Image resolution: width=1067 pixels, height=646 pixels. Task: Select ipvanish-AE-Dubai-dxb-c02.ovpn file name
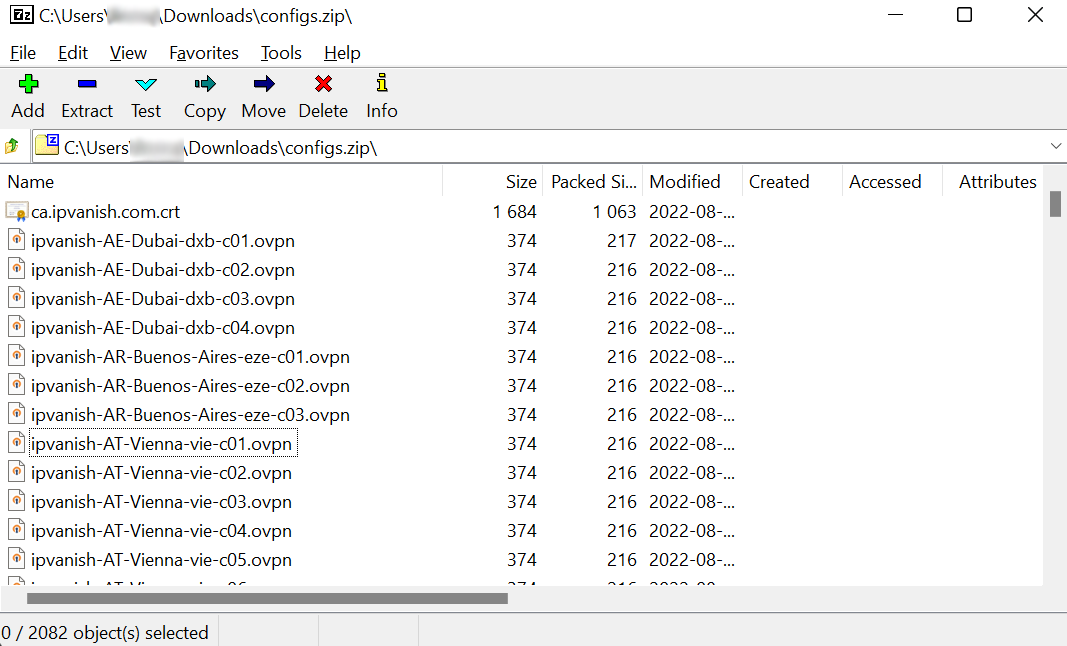[x=163, y=270]
